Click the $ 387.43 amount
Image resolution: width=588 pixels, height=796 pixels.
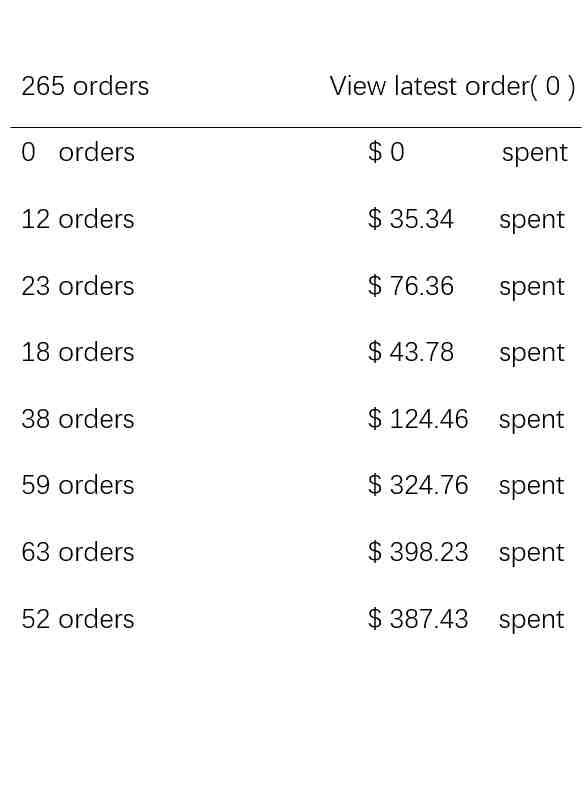(x=418, y=619)
